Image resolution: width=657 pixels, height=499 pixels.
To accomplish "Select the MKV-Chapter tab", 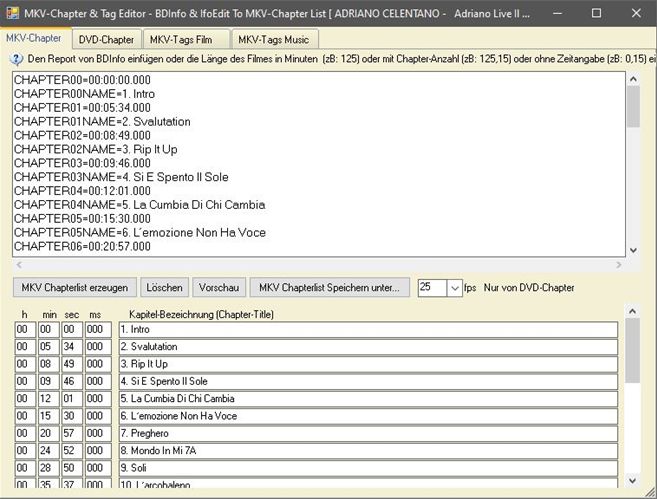I will coord(33,38).
